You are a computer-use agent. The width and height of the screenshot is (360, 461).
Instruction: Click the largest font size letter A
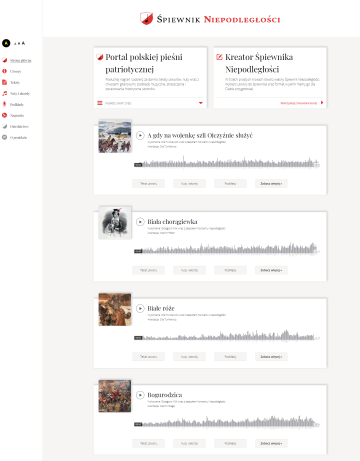pyautogui.click(x=23, y=43)
